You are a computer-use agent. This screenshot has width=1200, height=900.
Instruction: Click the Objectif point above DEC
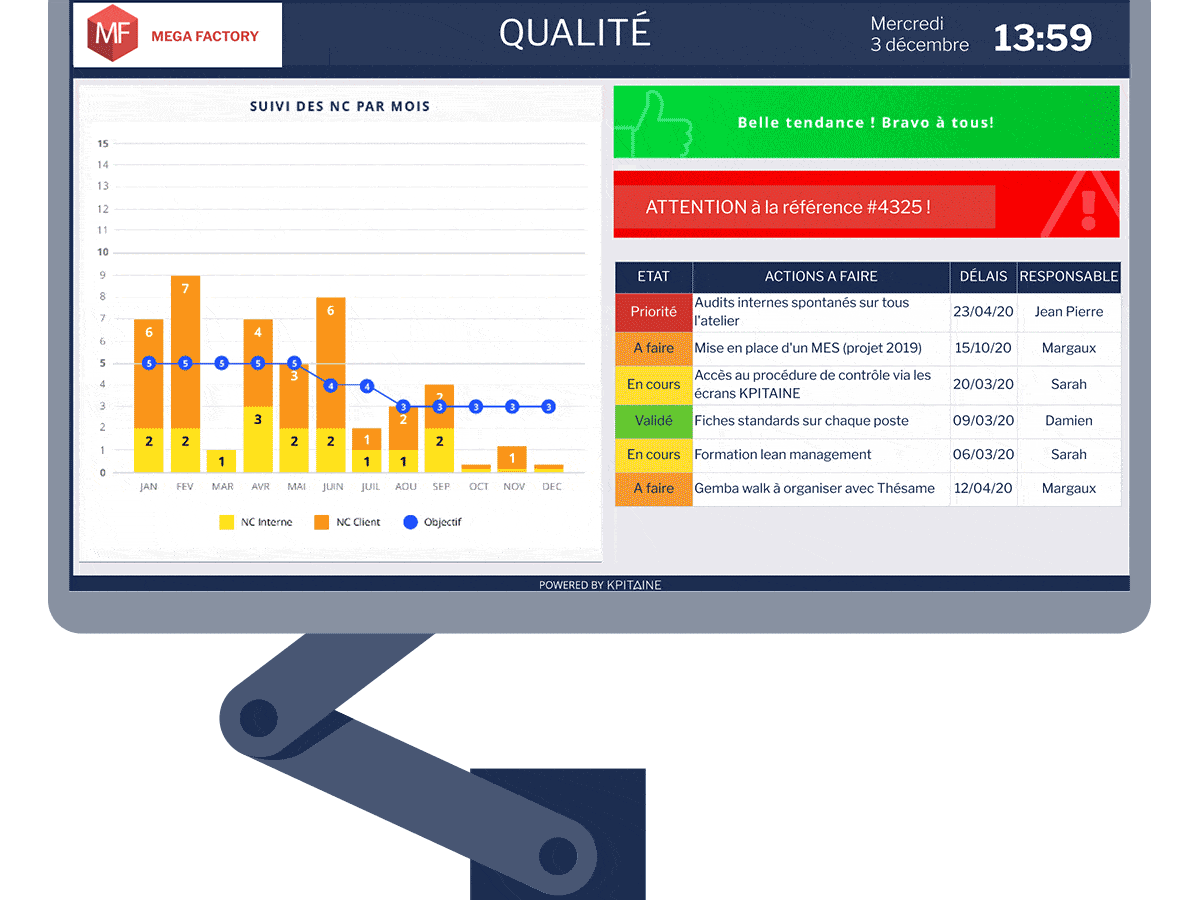click(x=548, y=407)
